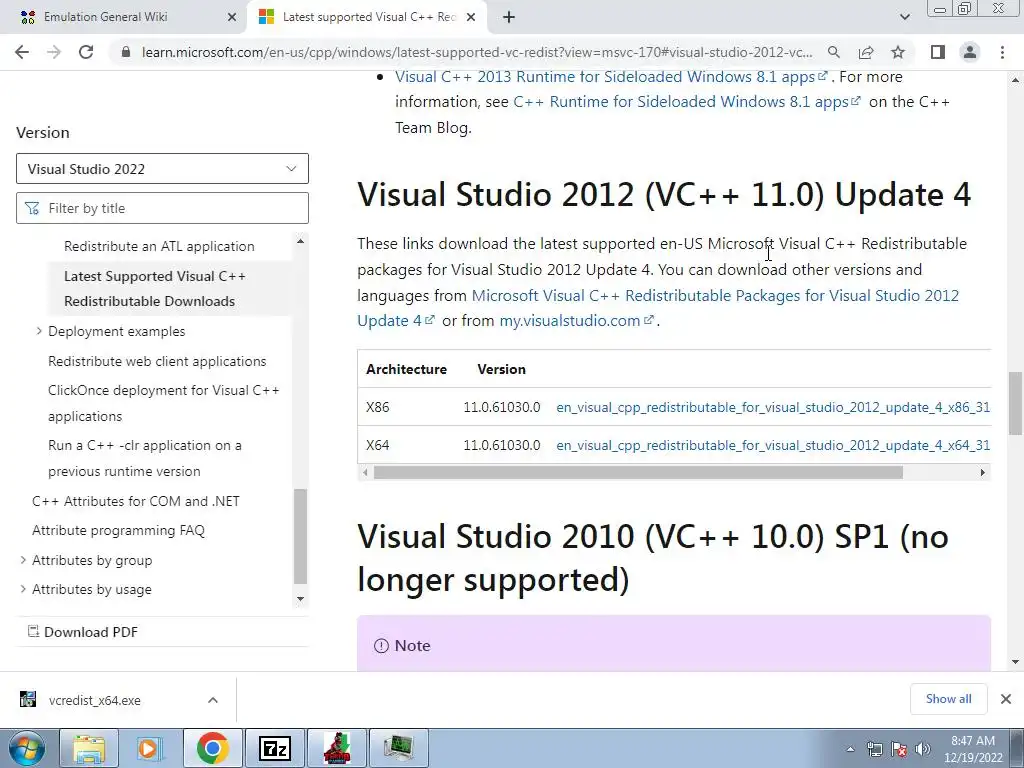Expand Attributes by group
Image resolution: width=1024 pixels, height=768 pixels.
coord(23,560)
